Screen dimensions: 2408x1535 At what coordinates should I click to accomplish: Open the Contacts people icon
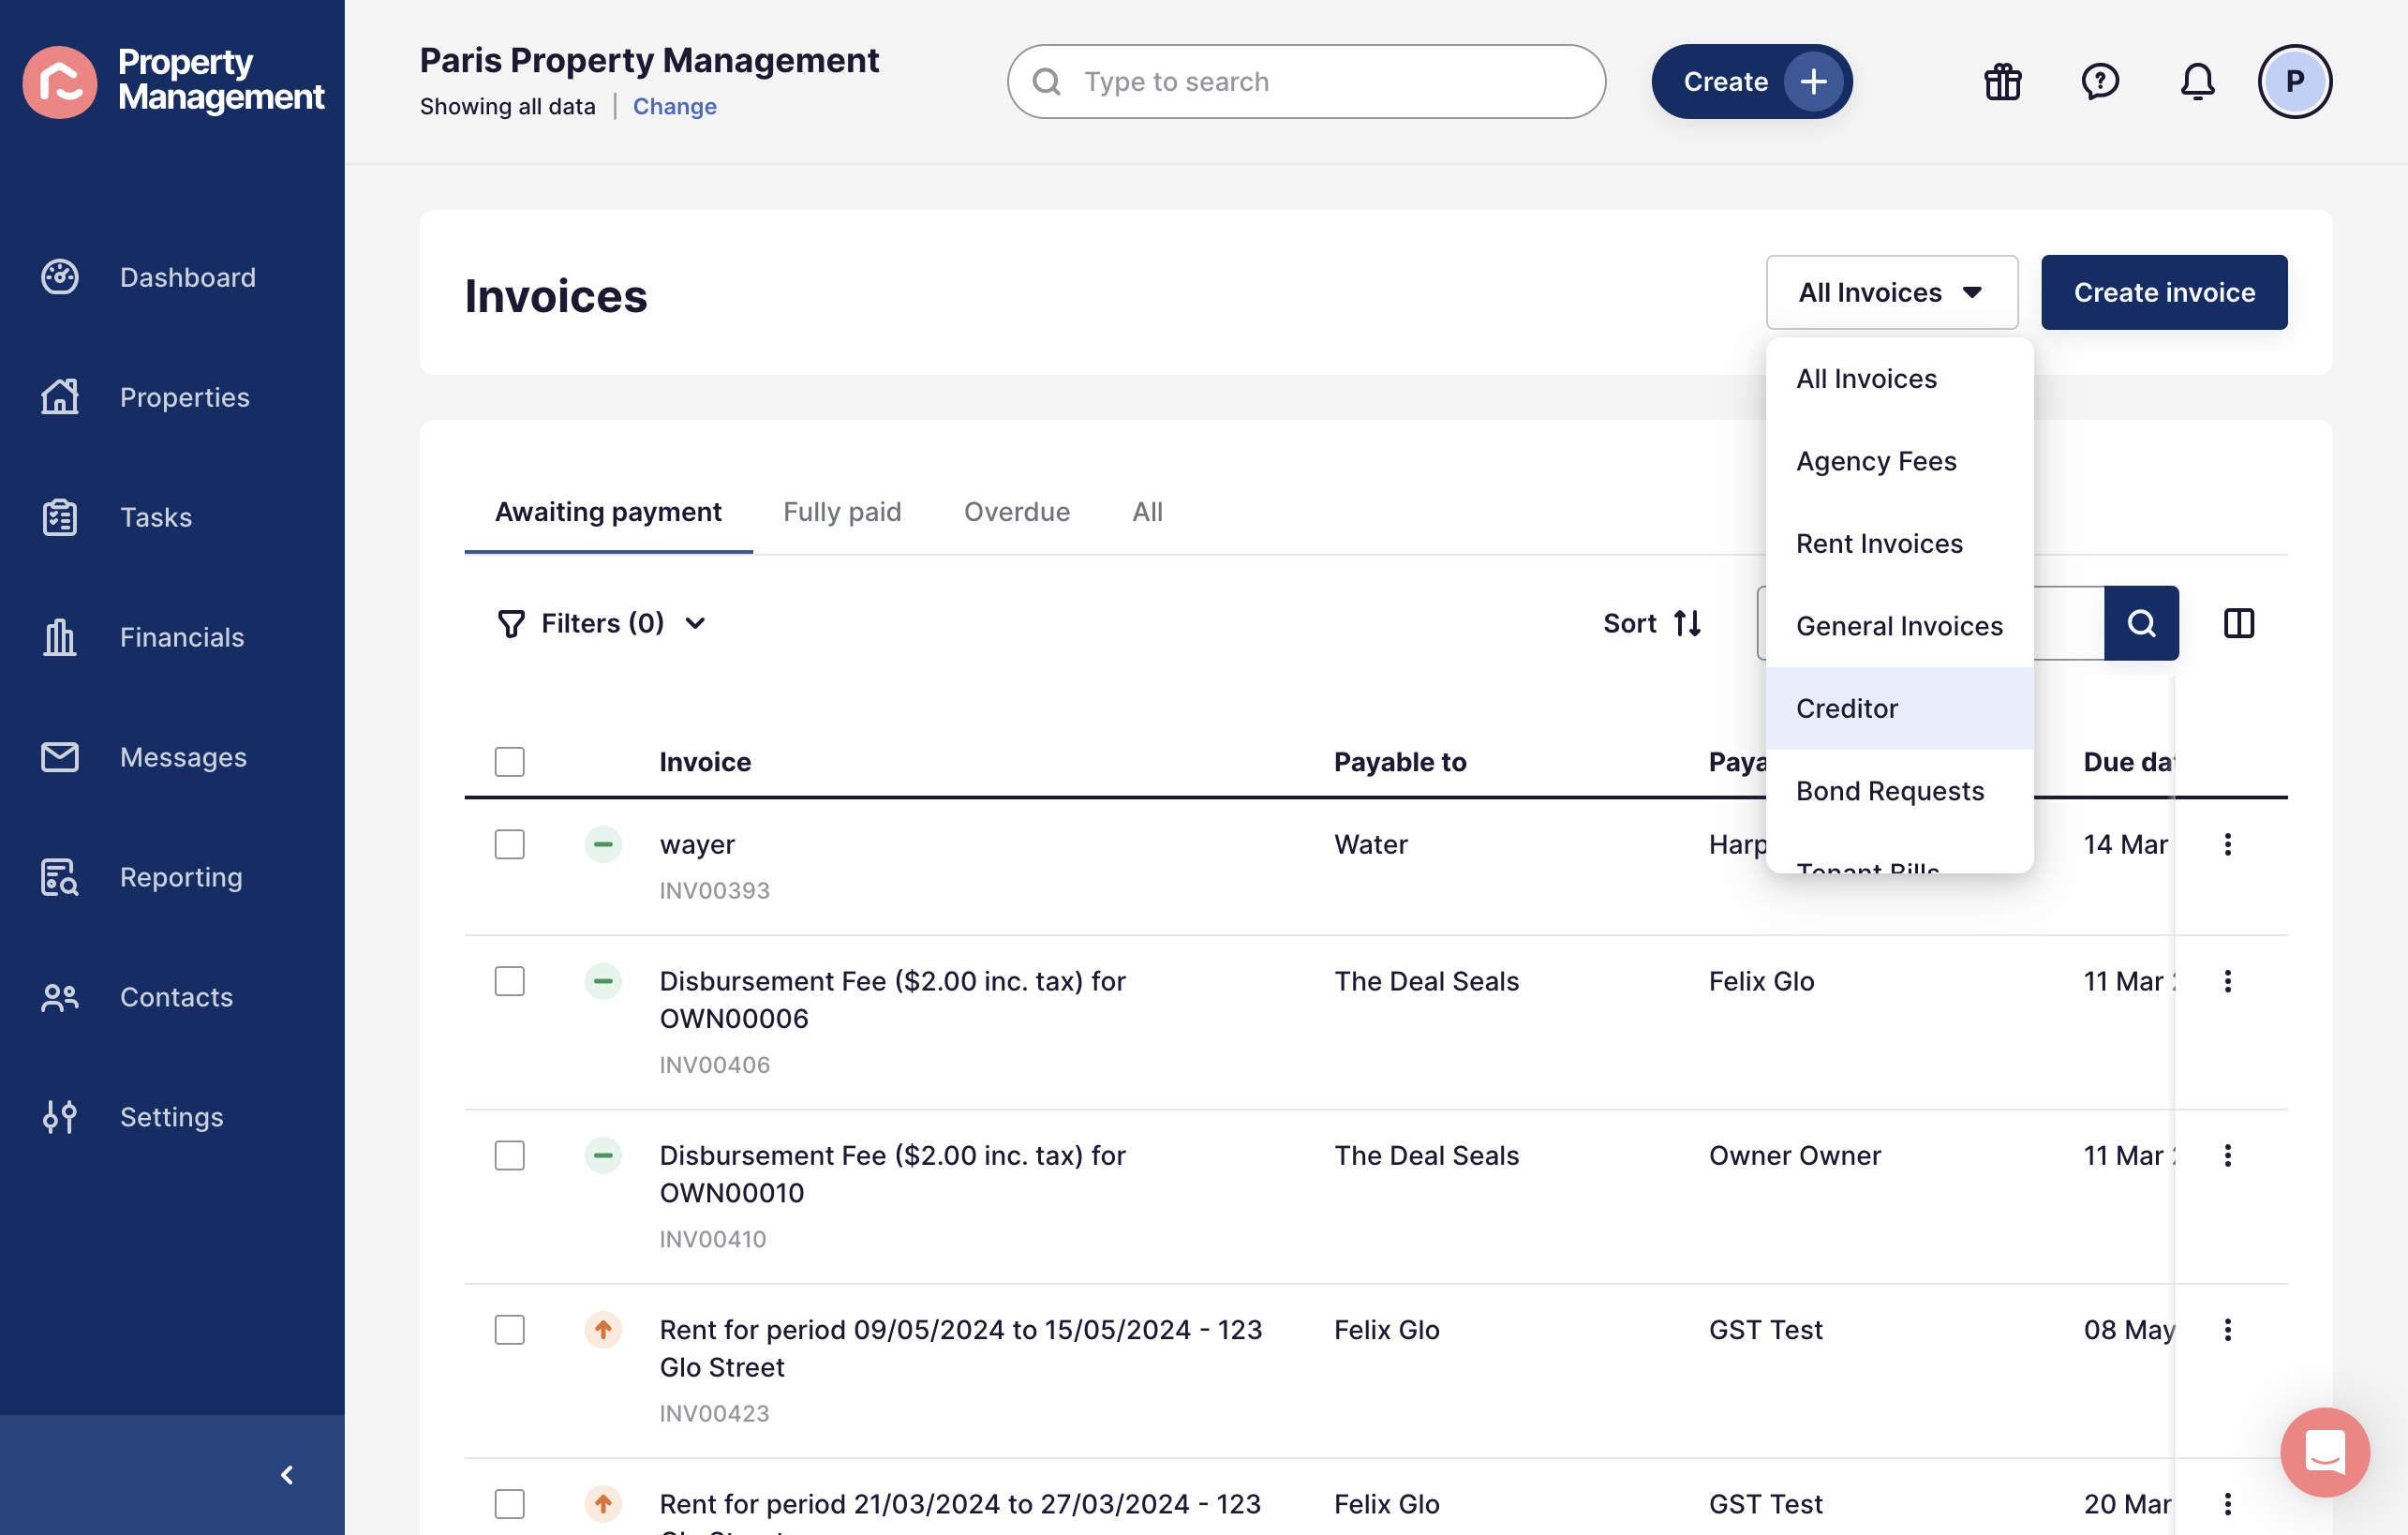60,997
